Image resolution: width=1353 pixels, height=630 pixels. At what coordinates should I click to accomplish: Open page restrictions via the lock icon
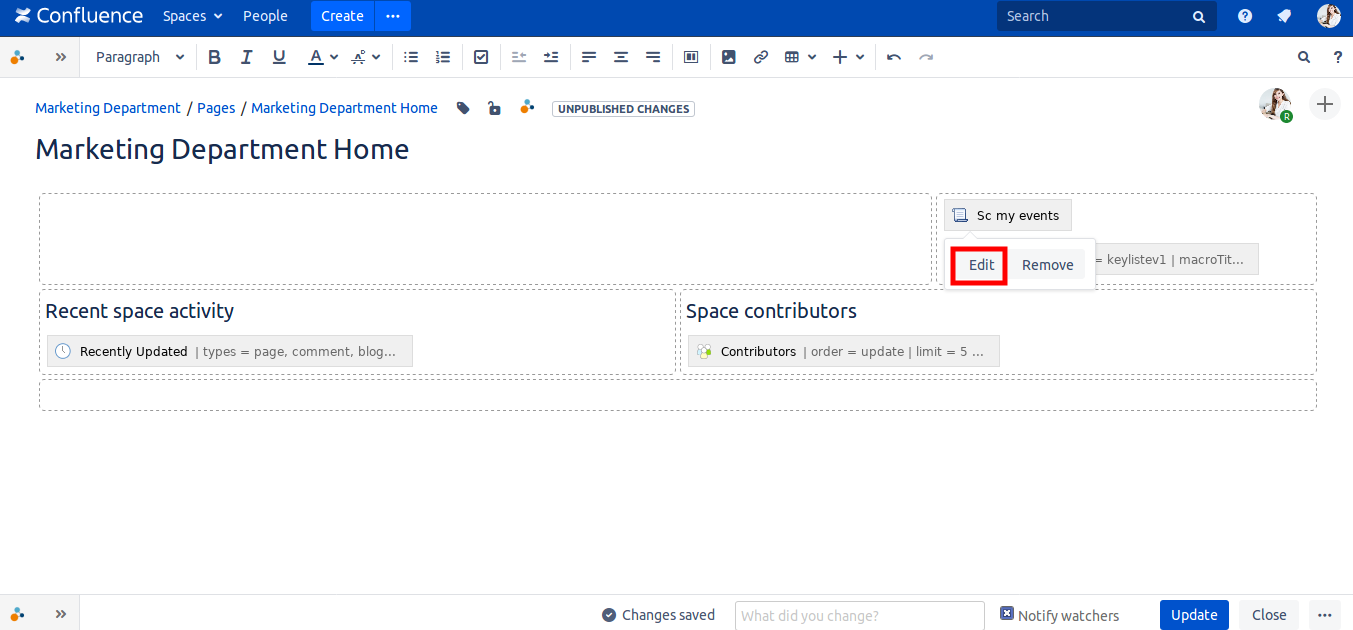[494, 108]
